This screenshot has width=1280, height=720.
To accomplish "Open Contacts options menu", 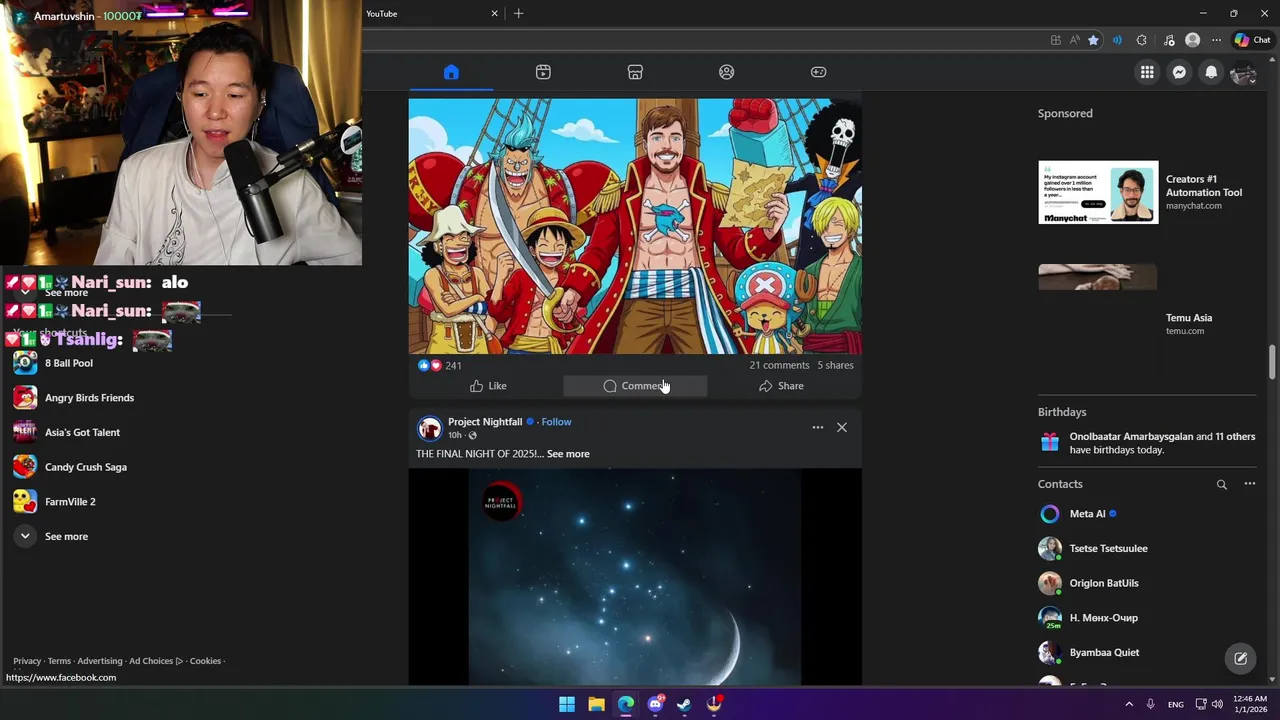I will (1249, 484).
